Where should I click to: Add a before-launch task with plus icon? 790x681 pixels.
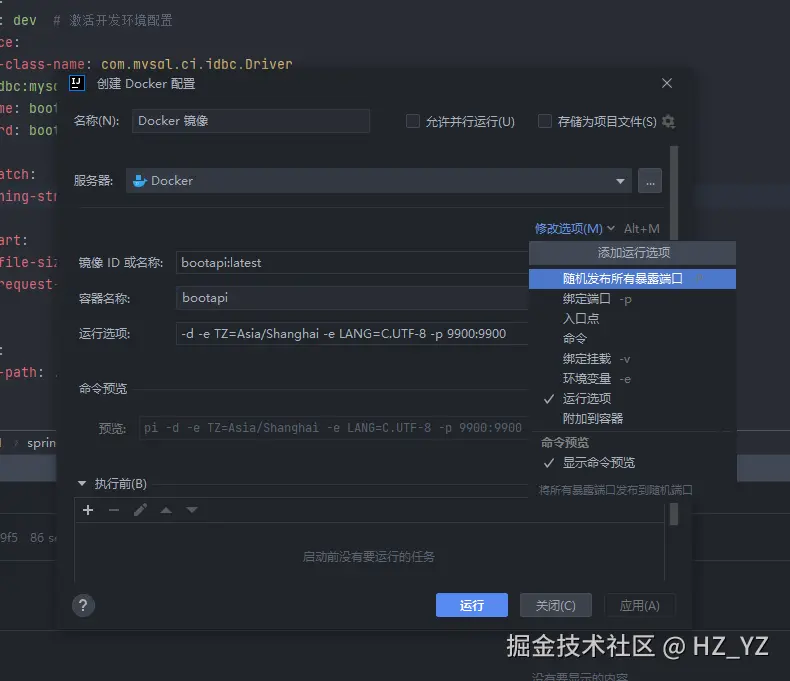coord(88,510)
